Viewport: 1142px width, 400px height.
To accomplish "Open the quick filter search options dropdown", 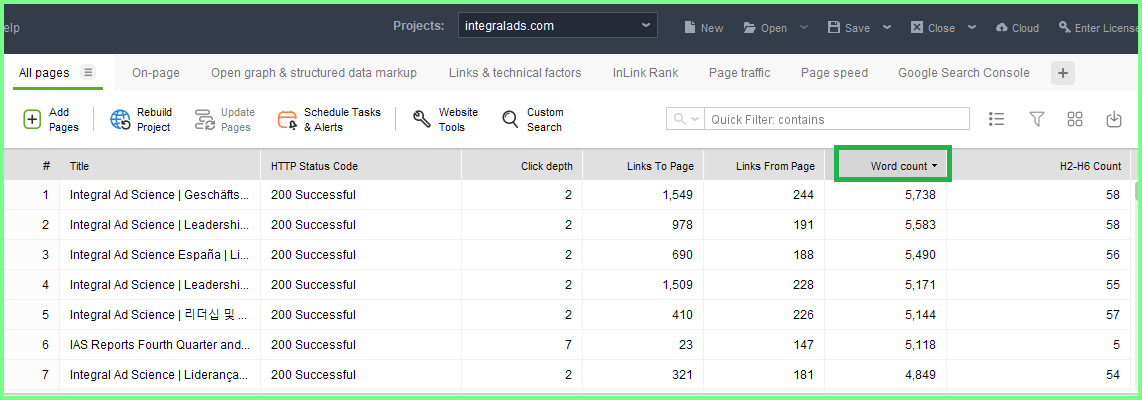I will click(x=686, y=119).
